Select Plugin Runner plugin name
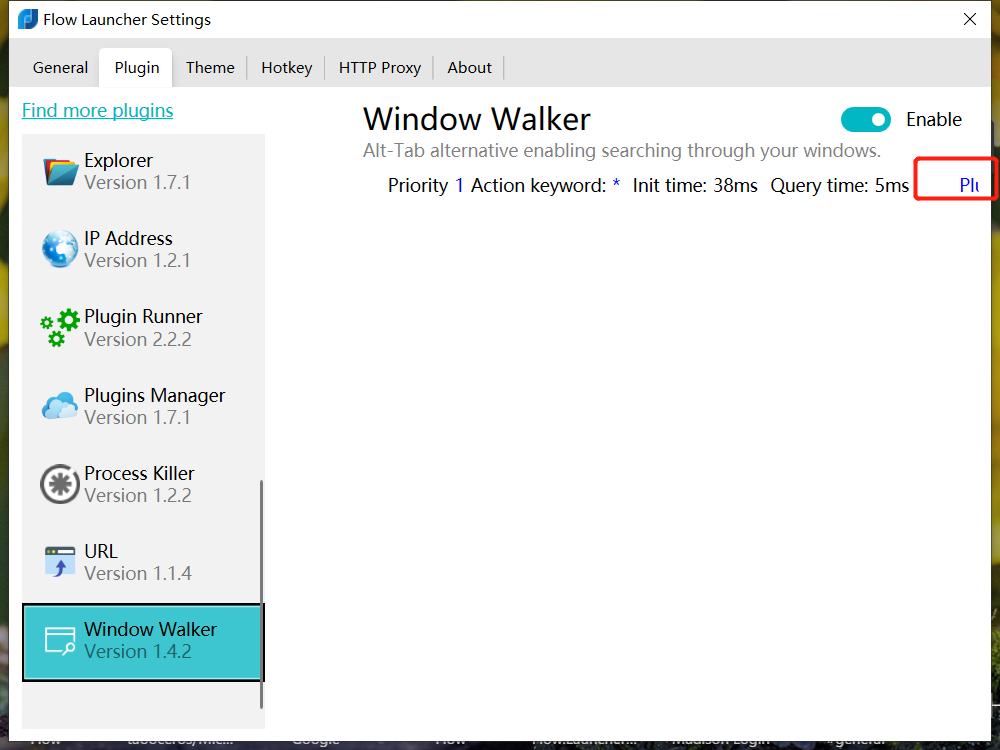Viewport: 1000px width, 750px height. coord(143,317)
